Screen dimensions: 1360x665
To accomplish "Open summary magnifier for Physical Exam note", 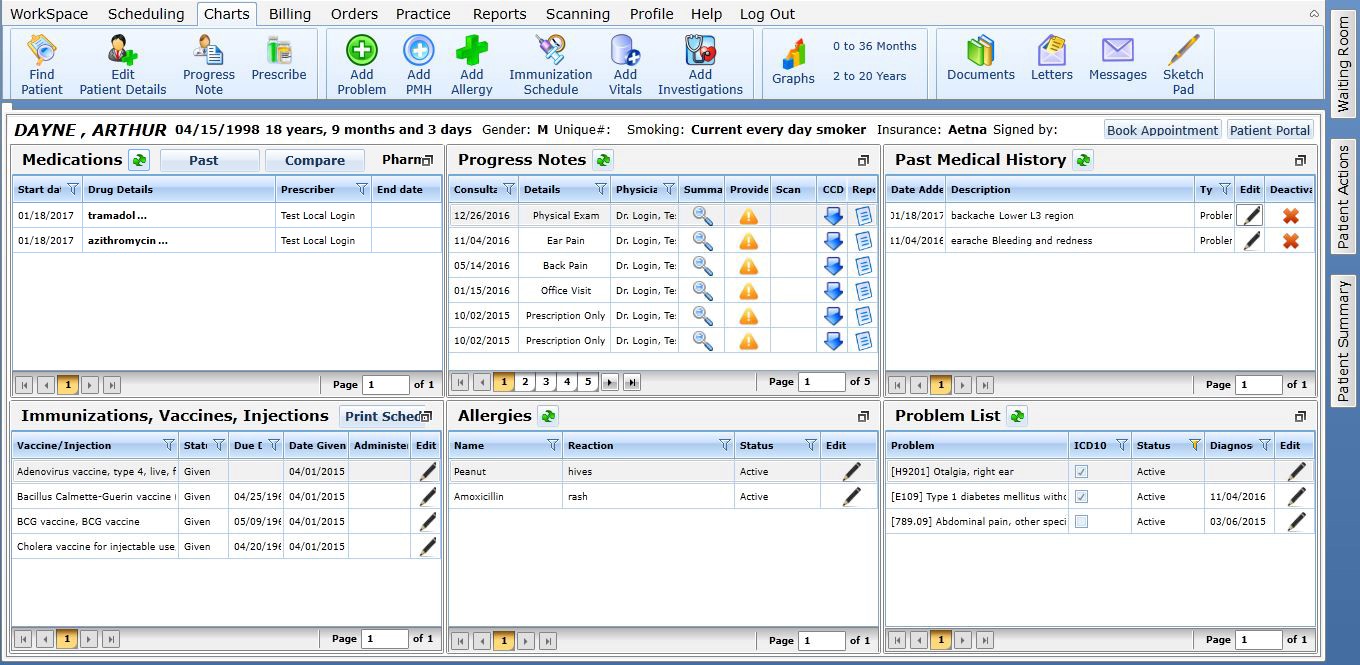I will 701,215.
